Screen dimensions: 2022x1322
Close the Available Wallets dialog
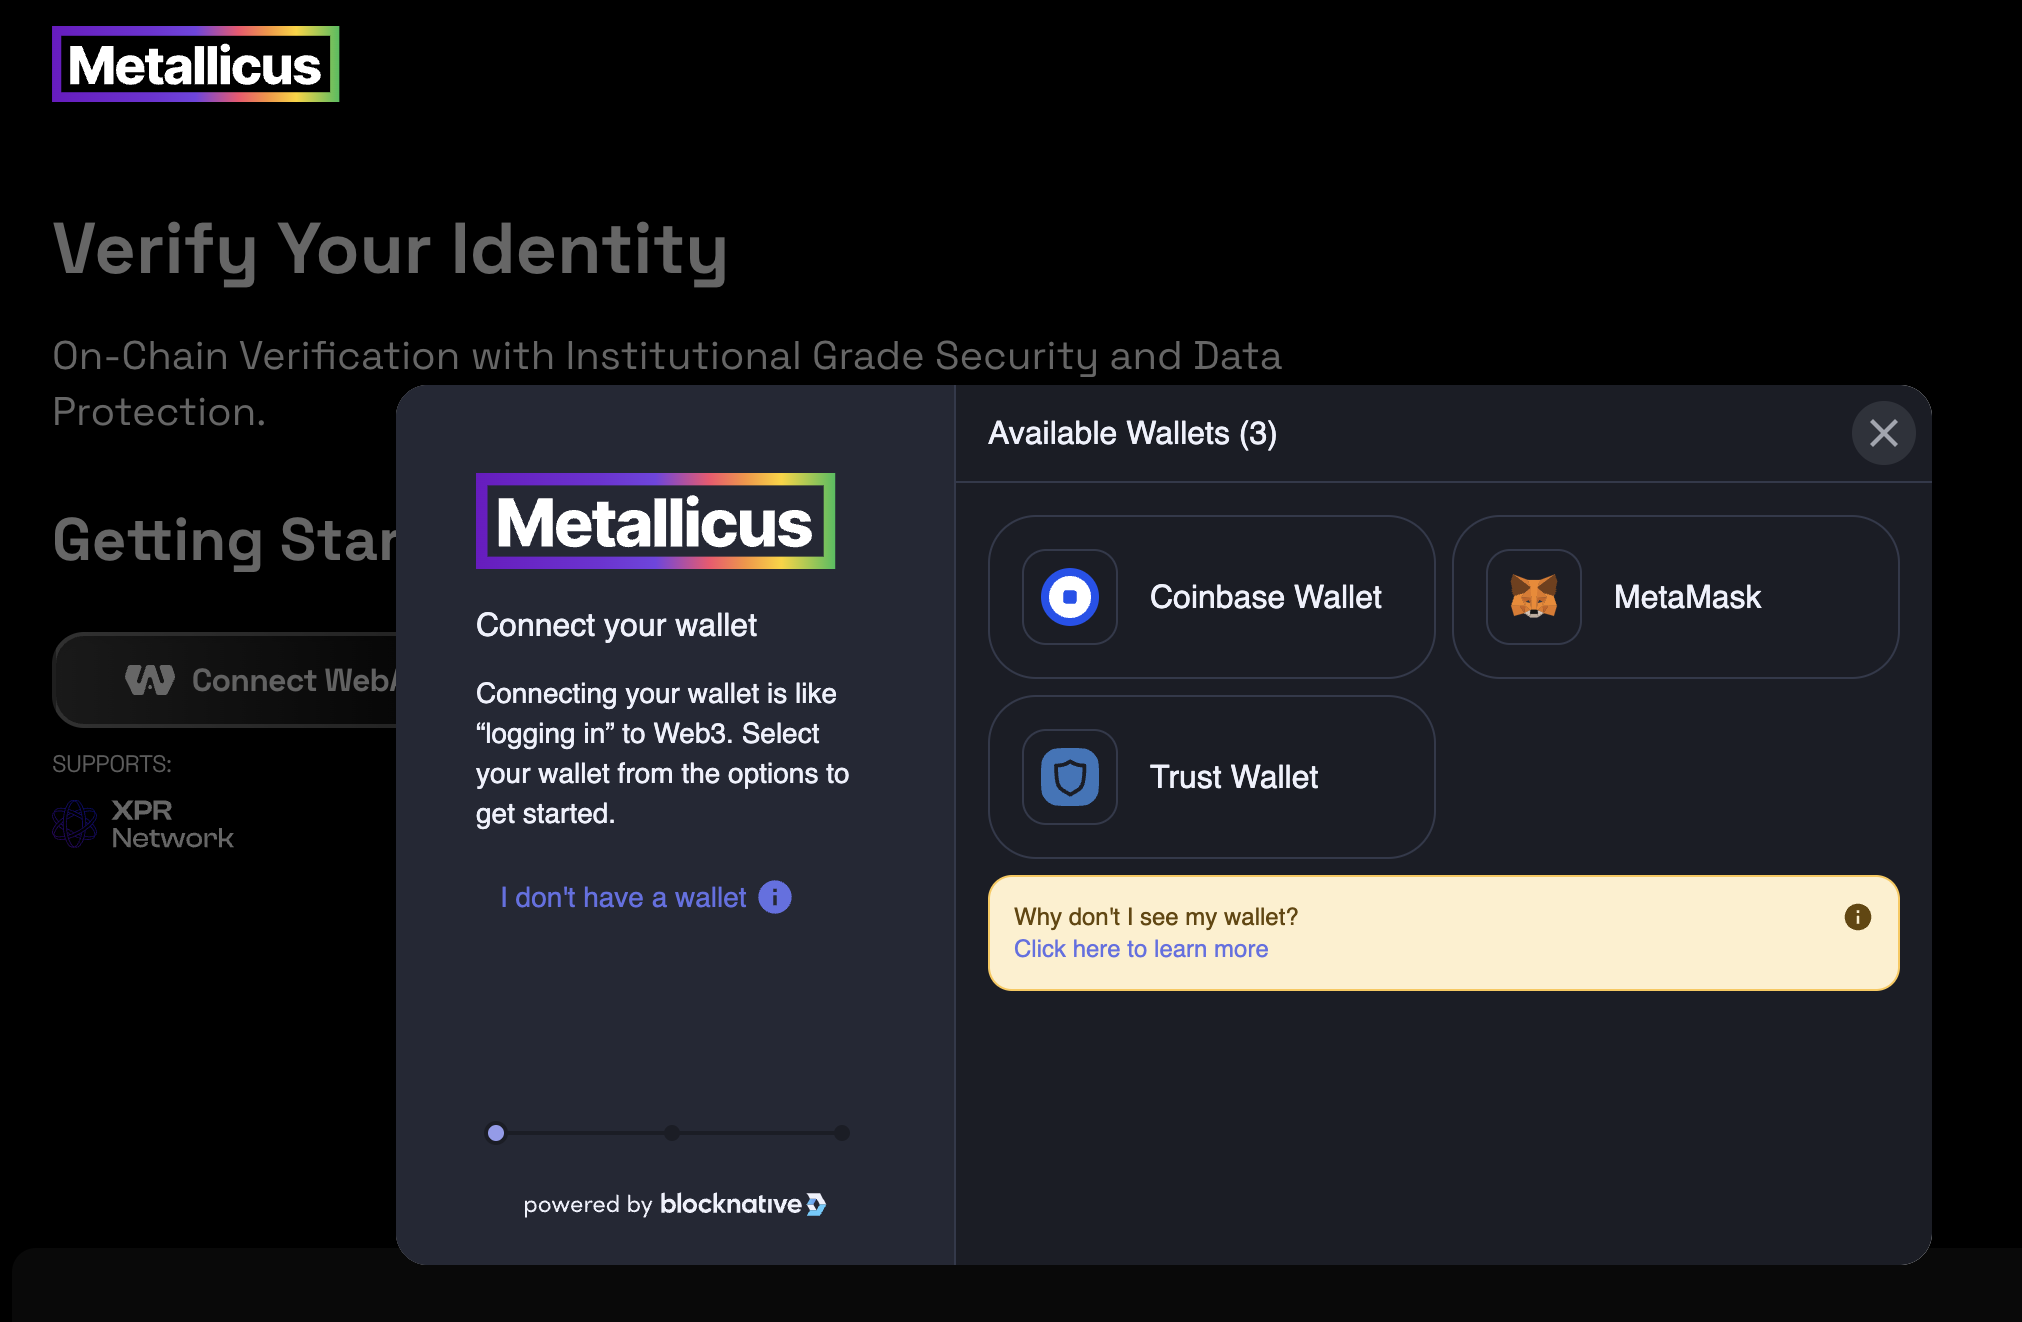1883,433
